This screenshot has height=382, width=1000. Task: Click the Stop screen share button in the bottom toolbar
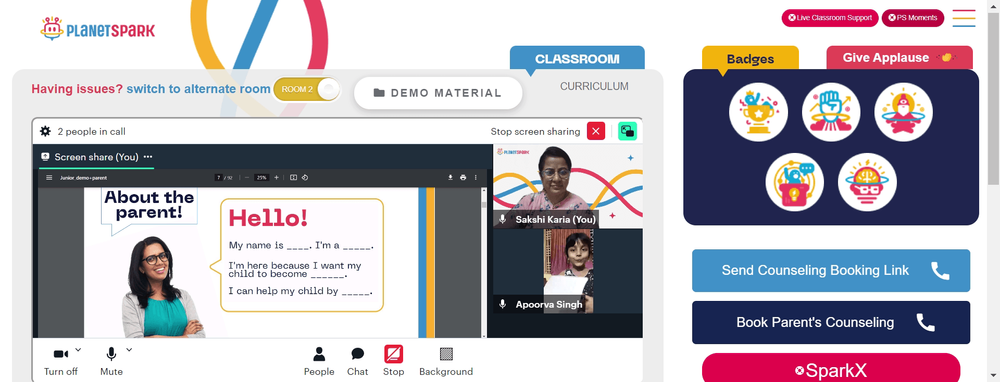pos(393,361)
